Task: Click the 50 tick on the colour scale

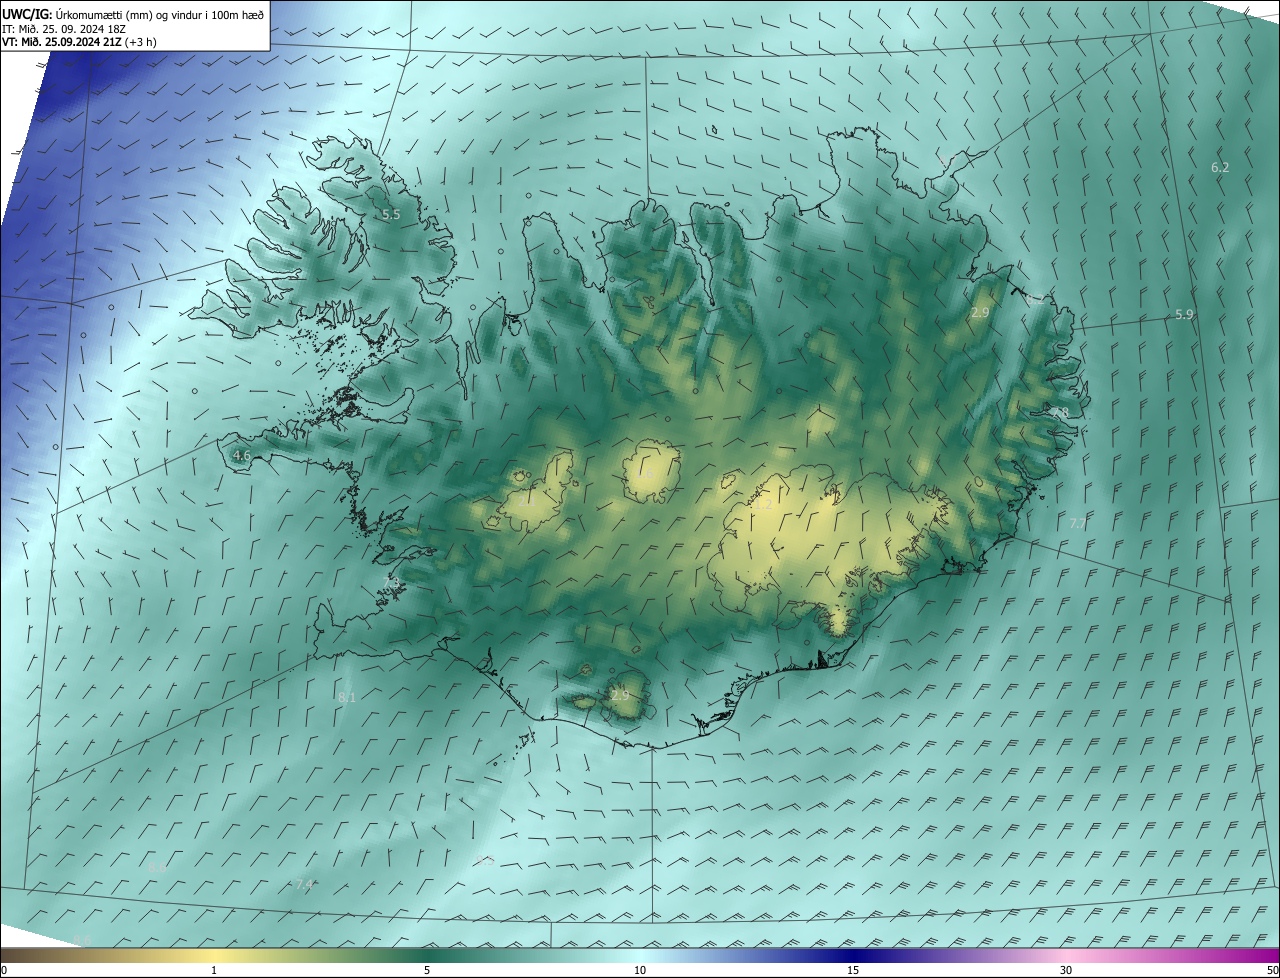Action: tap(1271, 970)
